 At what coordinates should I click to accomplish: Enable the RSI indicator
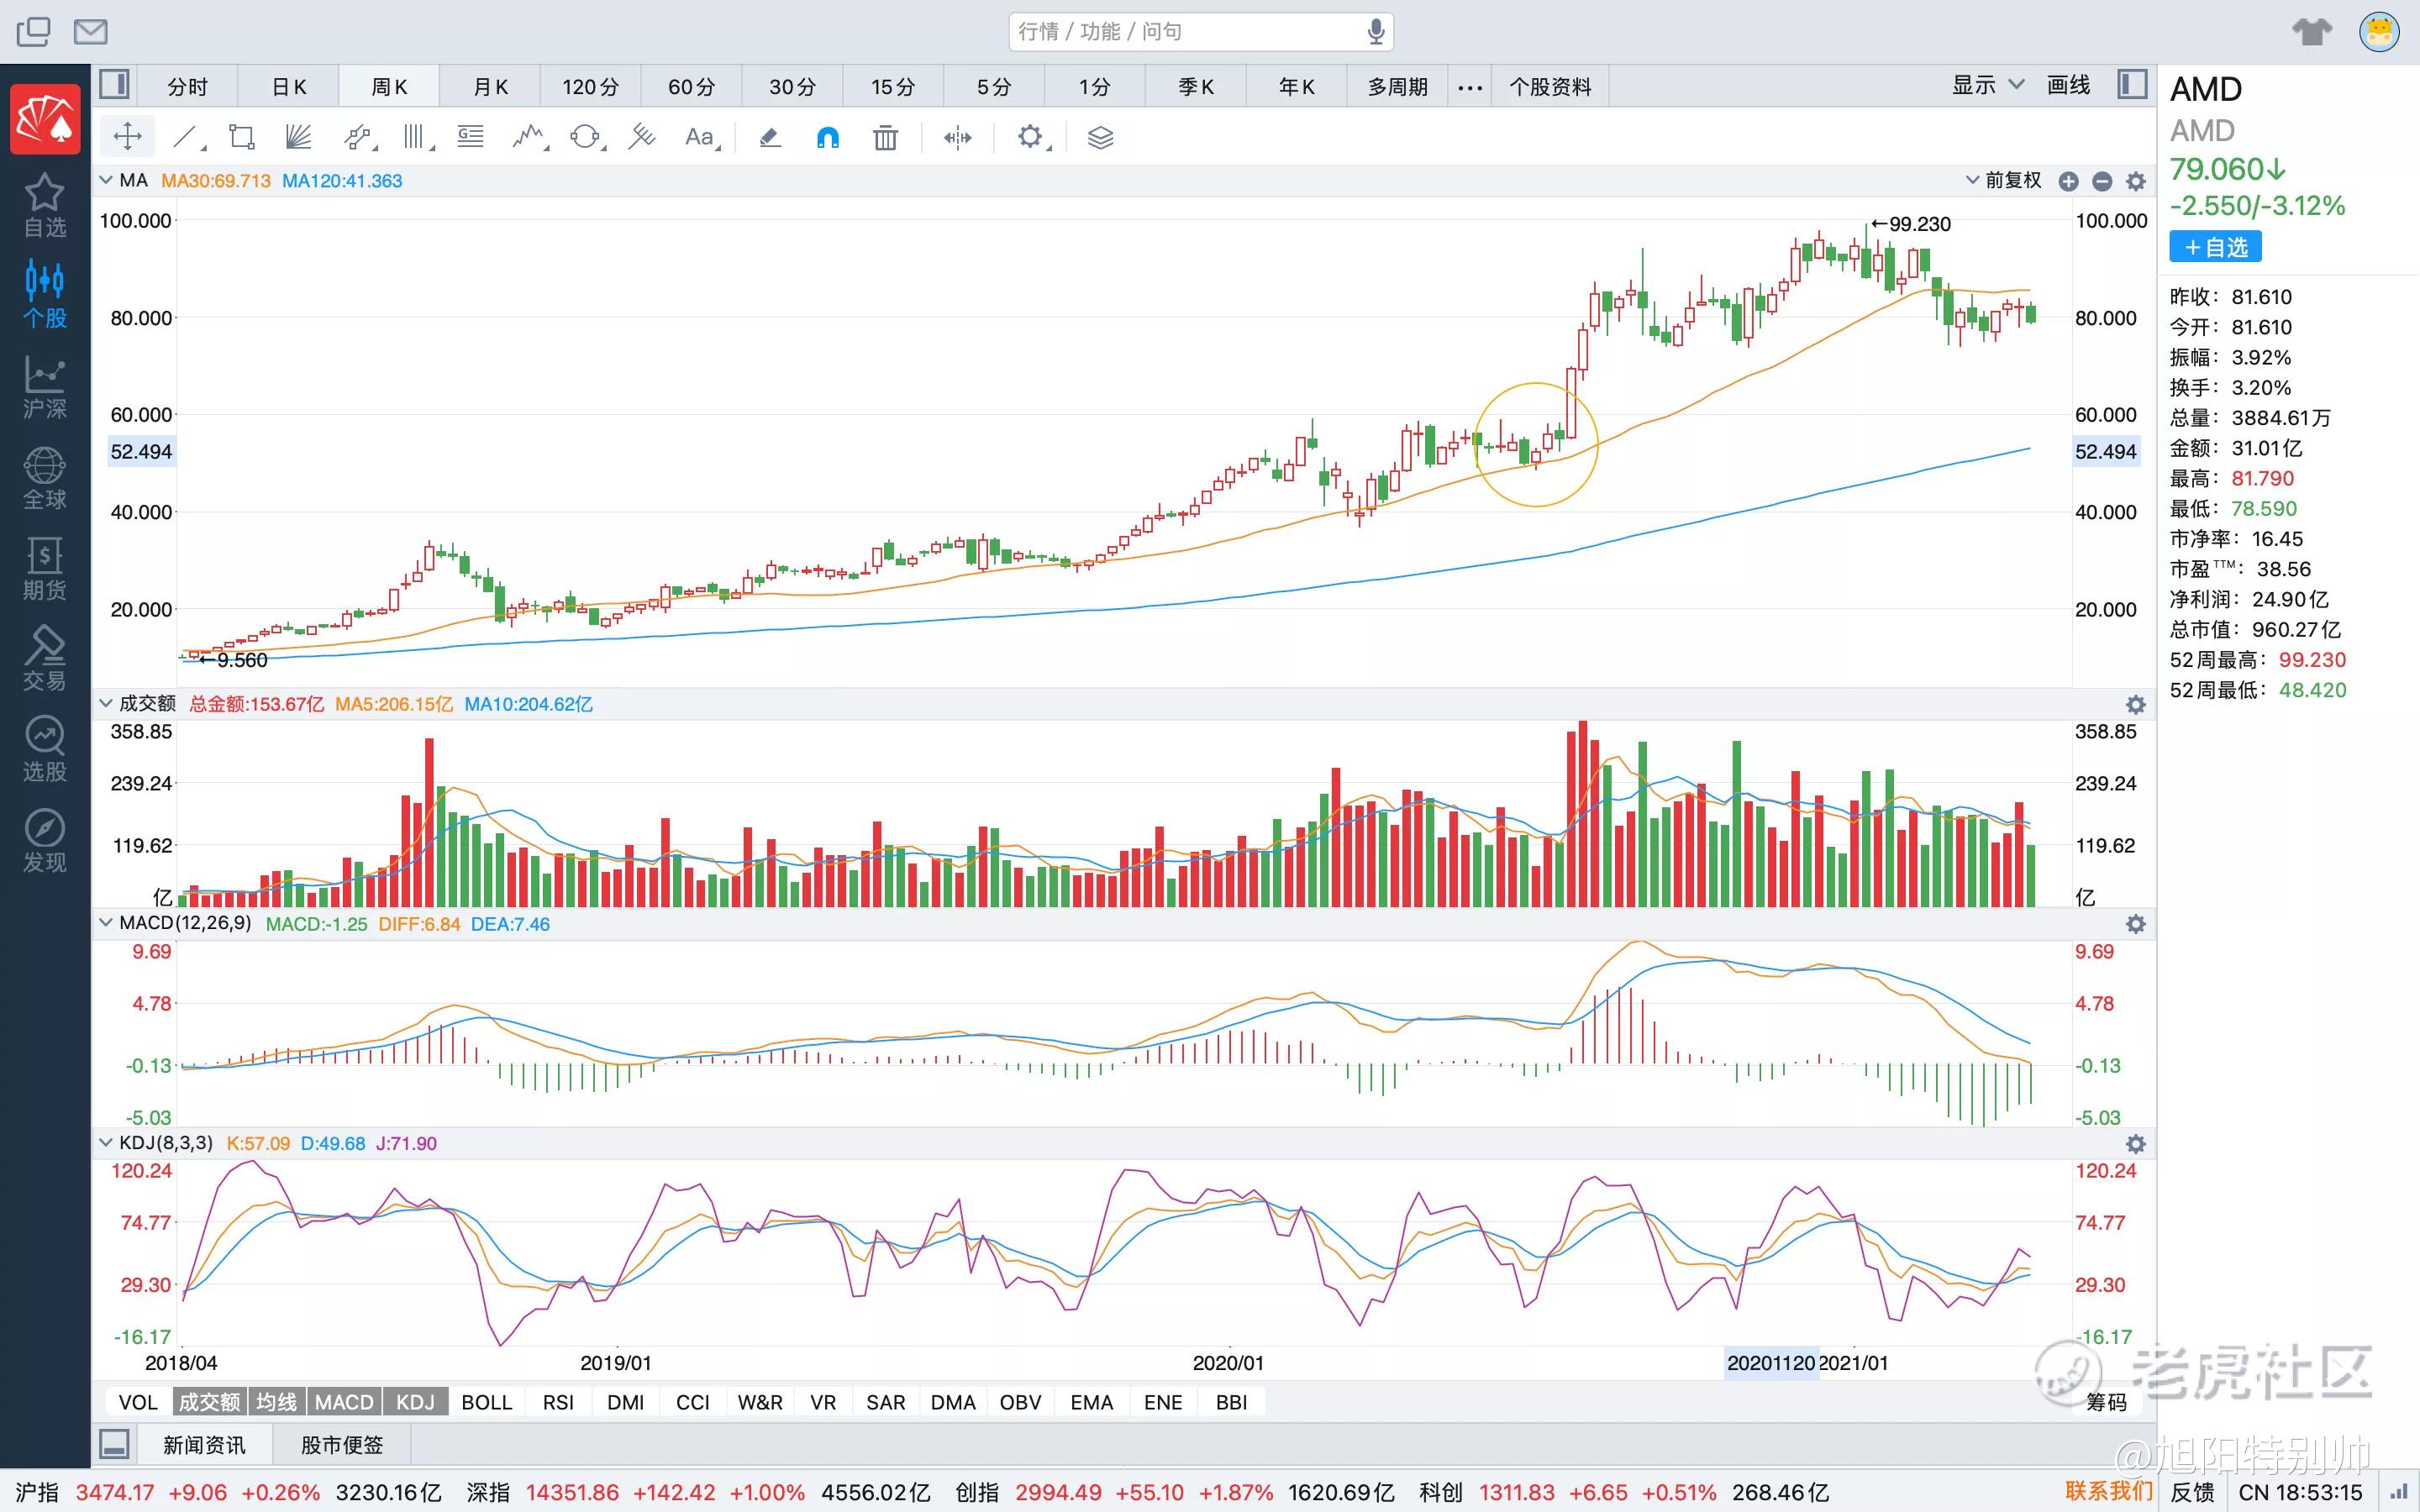(x=558, y=1402)
